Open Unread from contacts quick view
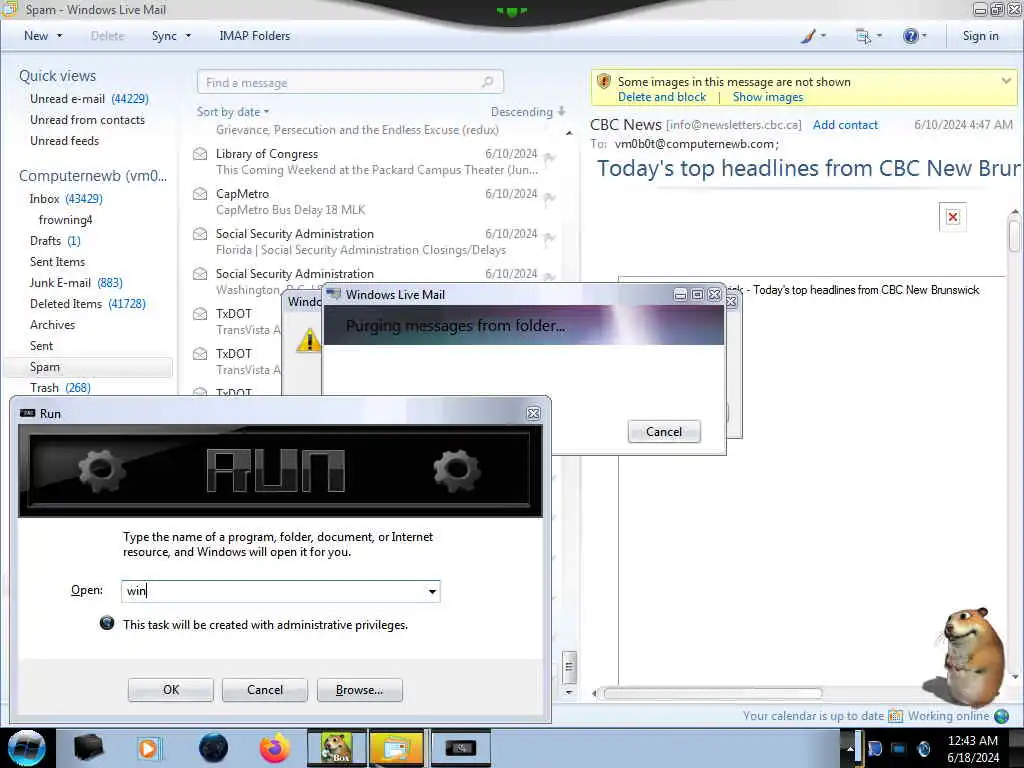The width and height of the screenshot is (1024, 768). 87,120
